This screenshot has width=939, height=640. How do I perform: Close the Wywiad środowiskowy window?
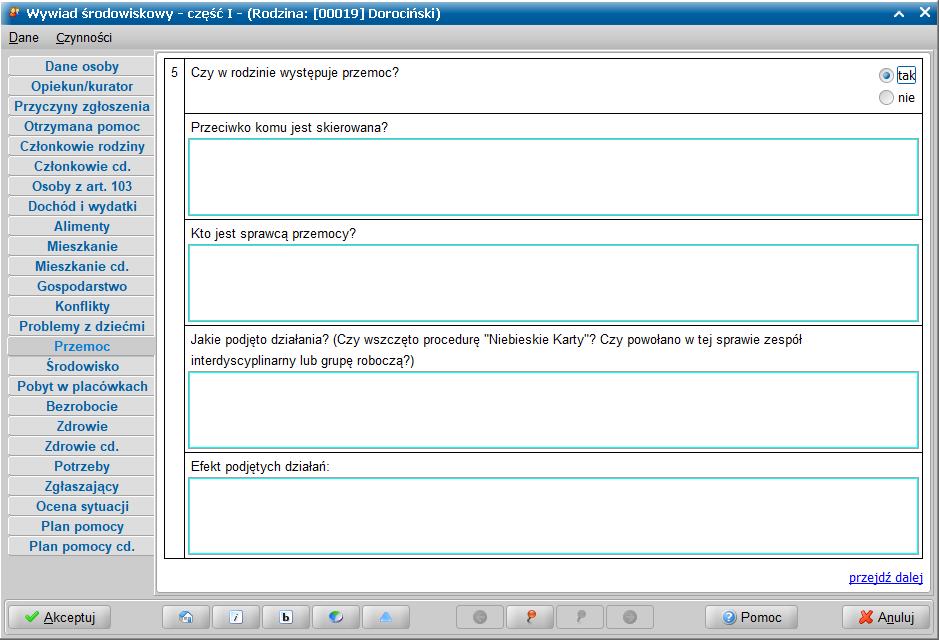click(x=925, y=13)
